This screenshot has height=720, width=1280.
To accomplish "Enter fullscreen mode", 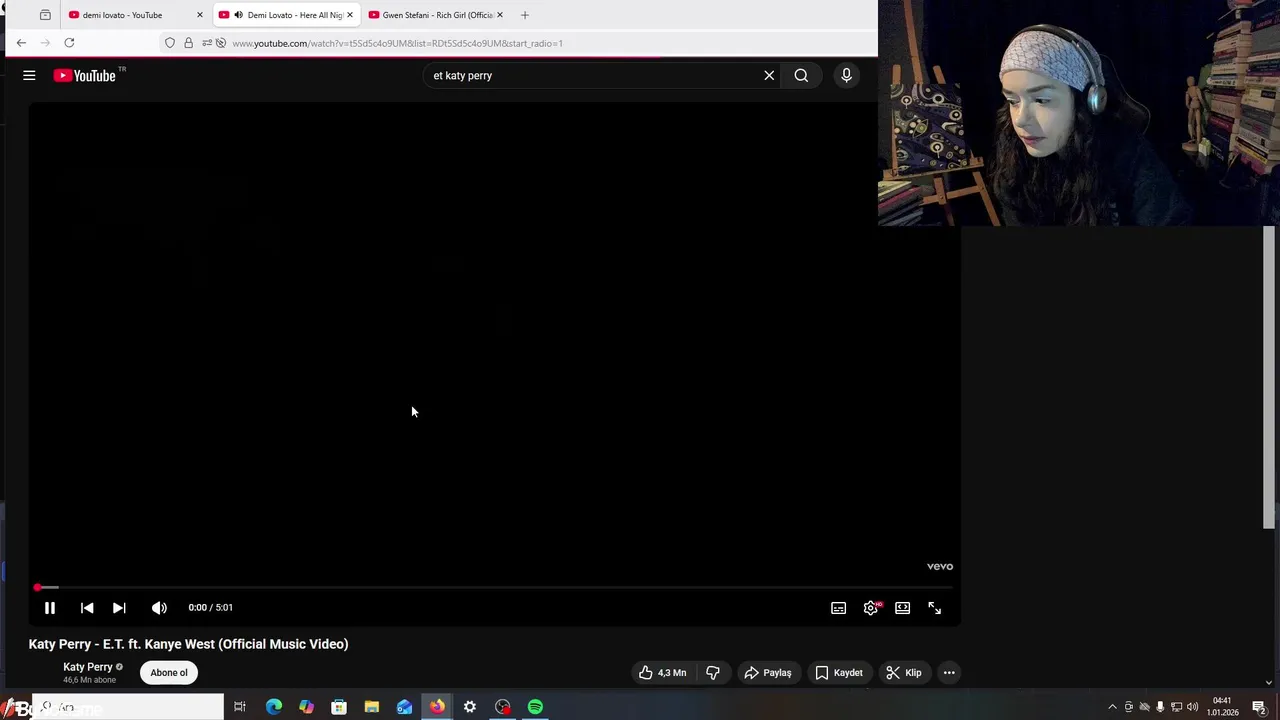I will [x=934, y=607].
